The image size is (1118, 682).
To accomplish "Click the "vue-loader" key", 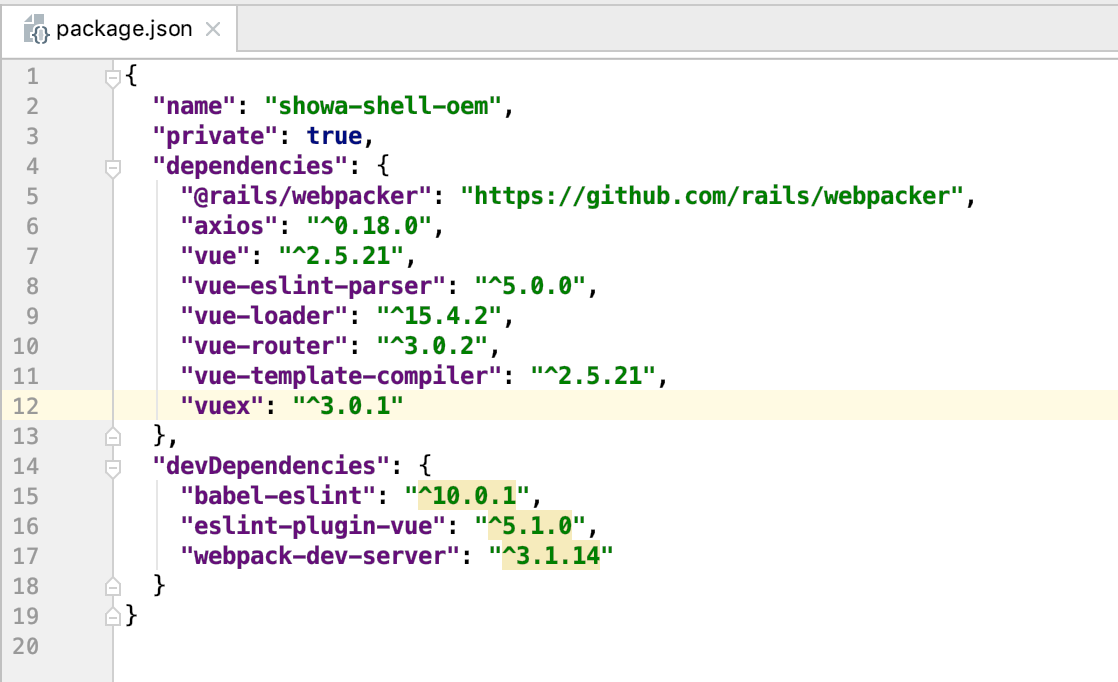I will pyautogui.click(x=264, y=316).
